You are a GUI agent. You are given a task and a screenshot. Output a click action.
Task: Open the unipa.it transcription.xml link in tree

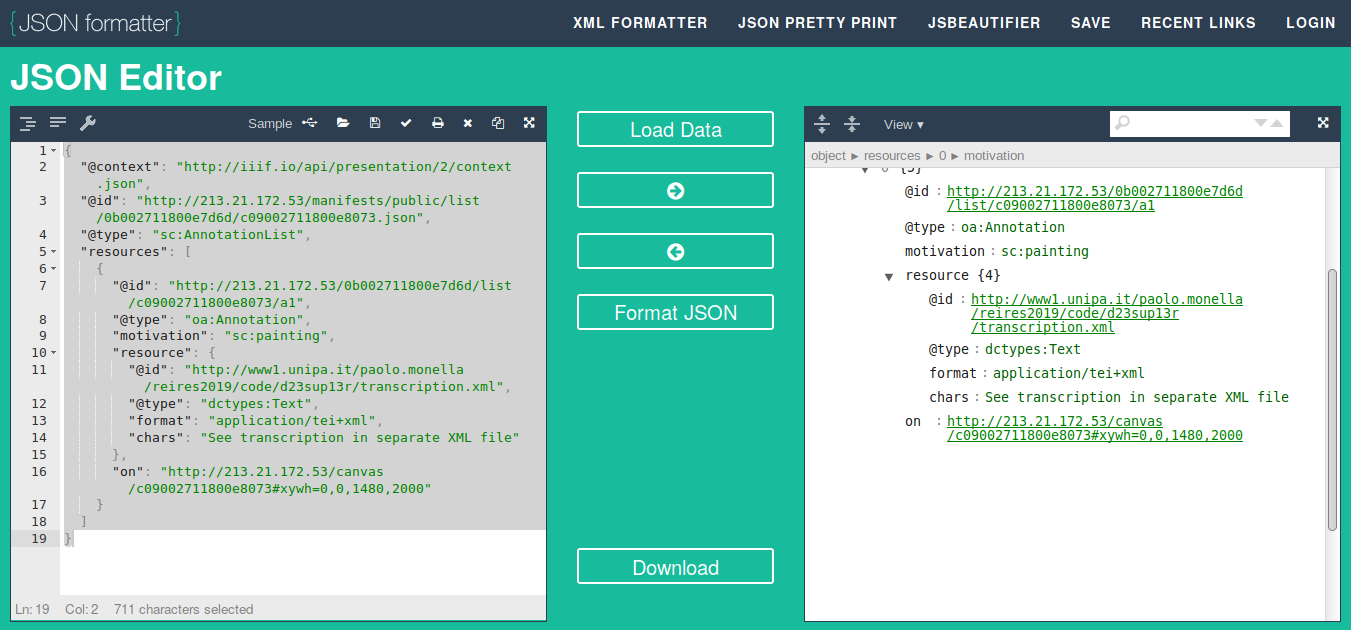(1106, 313)
